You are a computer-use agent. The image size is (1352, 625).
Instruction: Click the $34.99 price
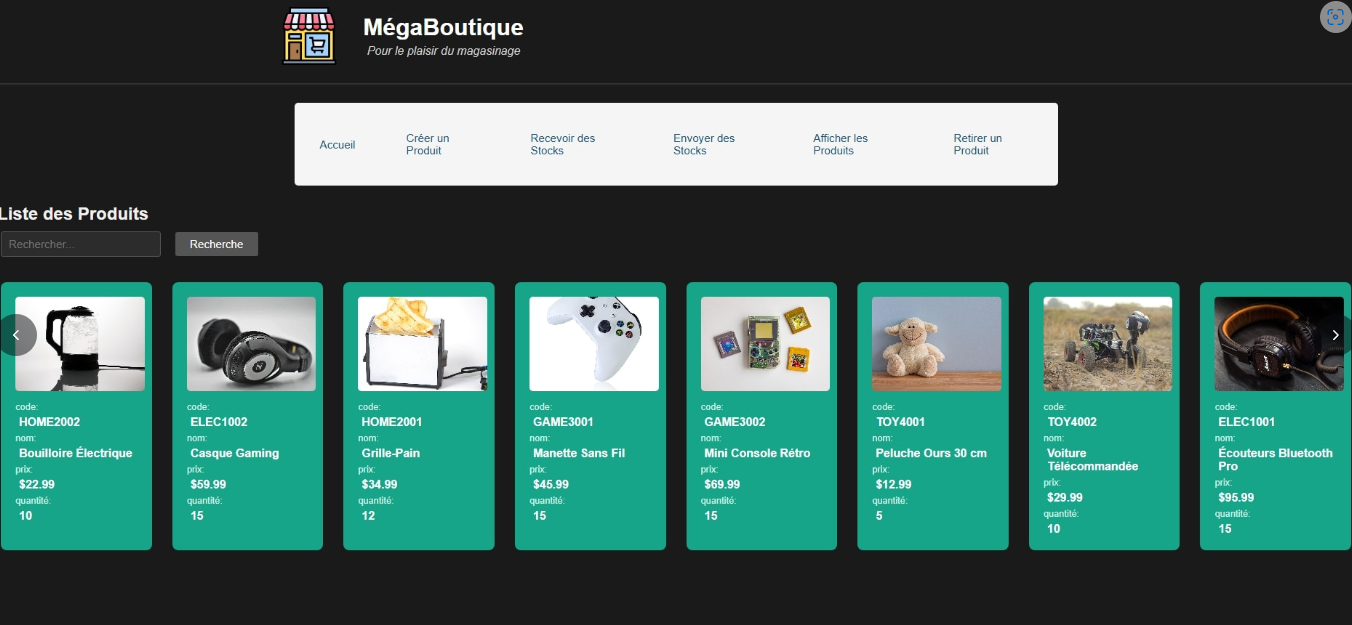point(380,485)
